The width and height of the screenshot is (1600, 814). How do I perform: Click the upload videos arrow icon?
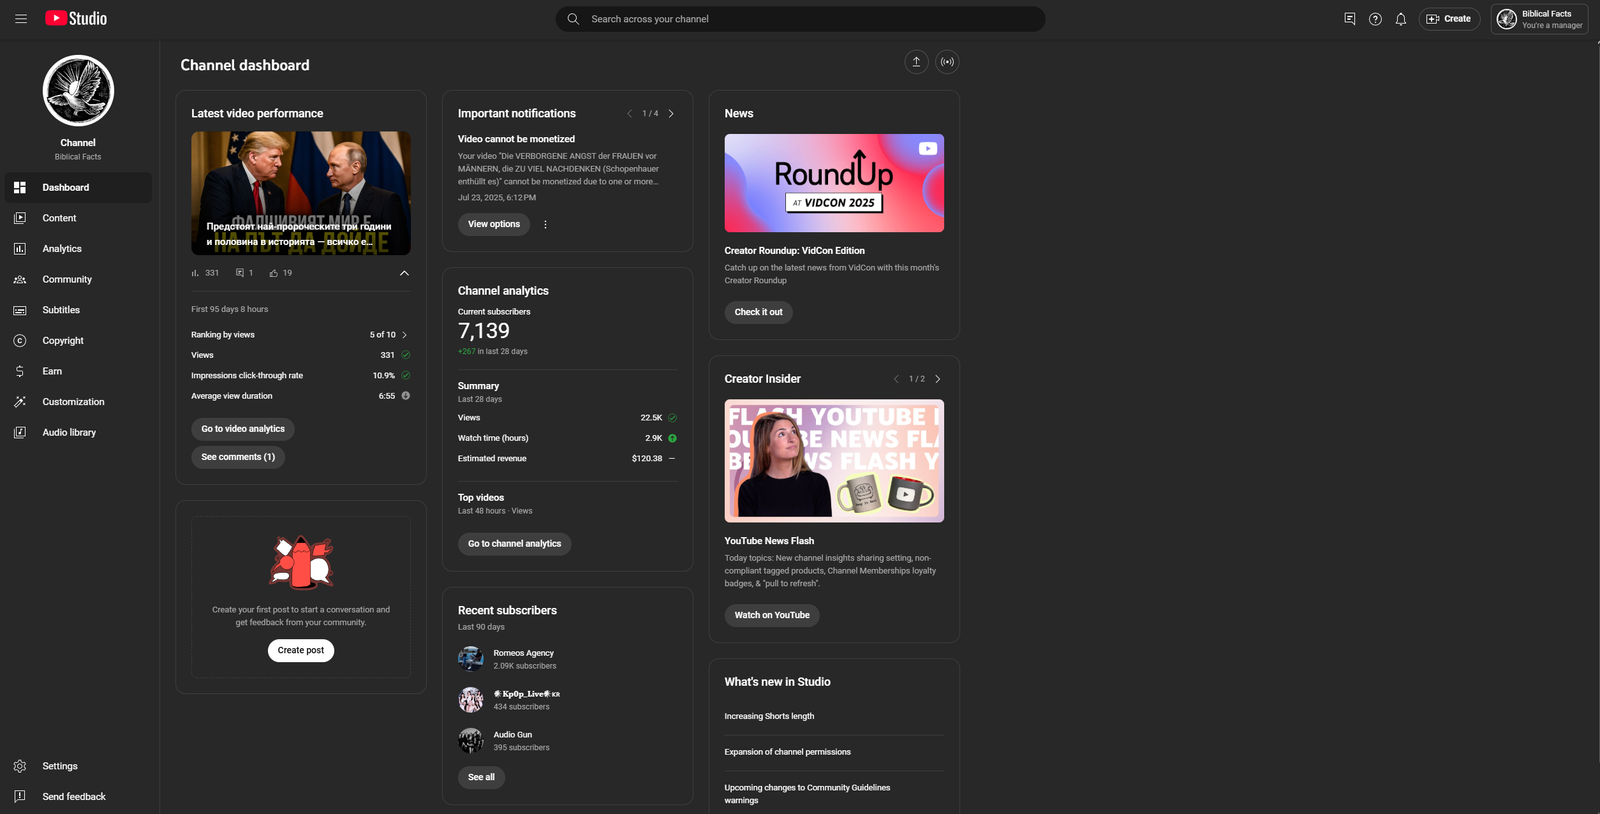916,62
